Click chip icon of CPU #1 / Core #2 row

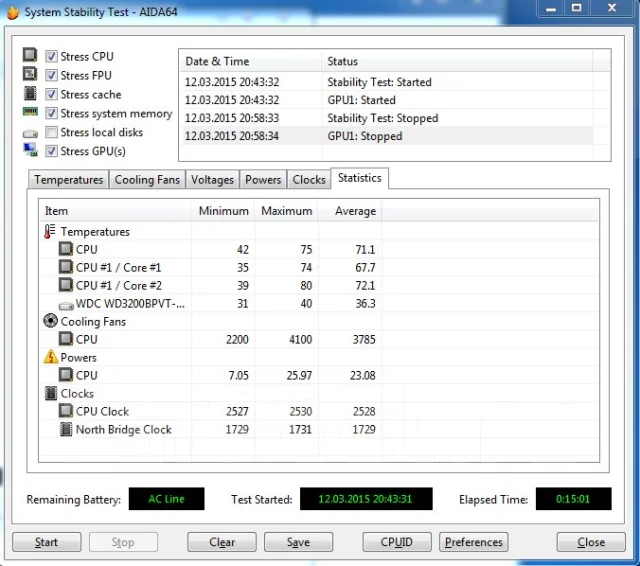pyautogui.click(x=66, y=285)
